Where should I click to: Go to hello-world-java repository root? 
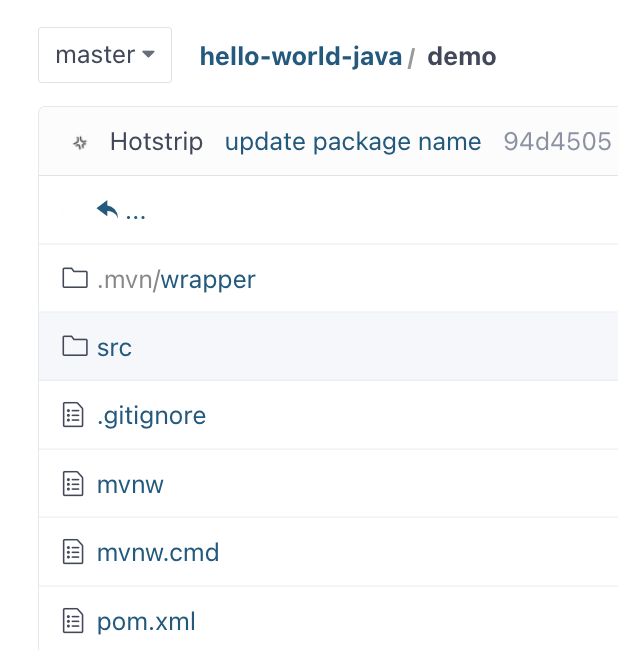click(300, 56)
